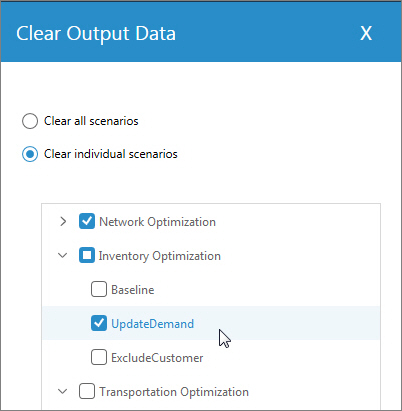Select the Clear all scenarios radio button
402x411 pixels.
tap(30, 121)
